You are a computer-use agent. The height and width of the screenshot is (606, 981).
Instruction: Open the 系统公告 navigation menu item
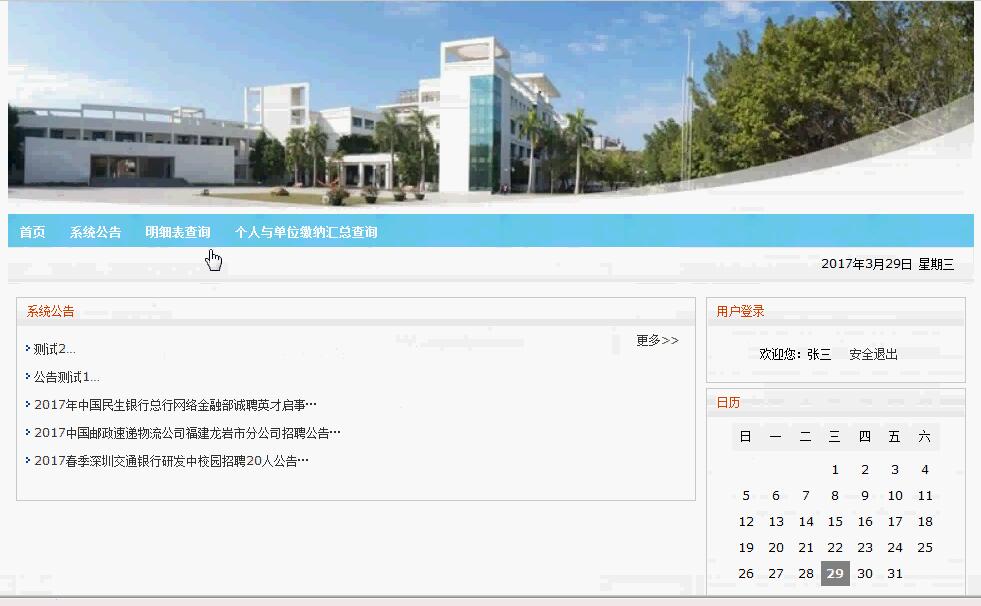tap(95, 232)
